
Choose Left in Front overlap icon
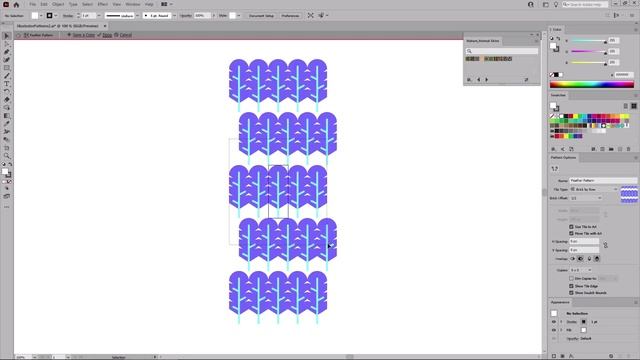[572, 259]
